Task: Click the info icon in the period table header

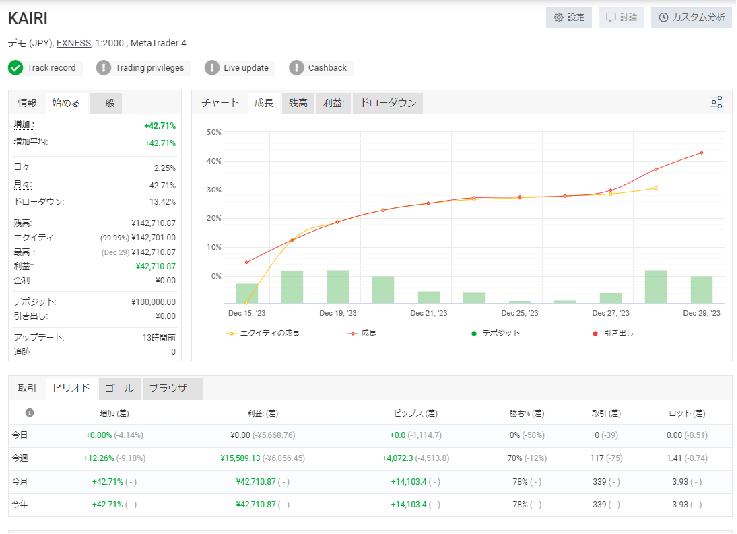Action: 29,412
